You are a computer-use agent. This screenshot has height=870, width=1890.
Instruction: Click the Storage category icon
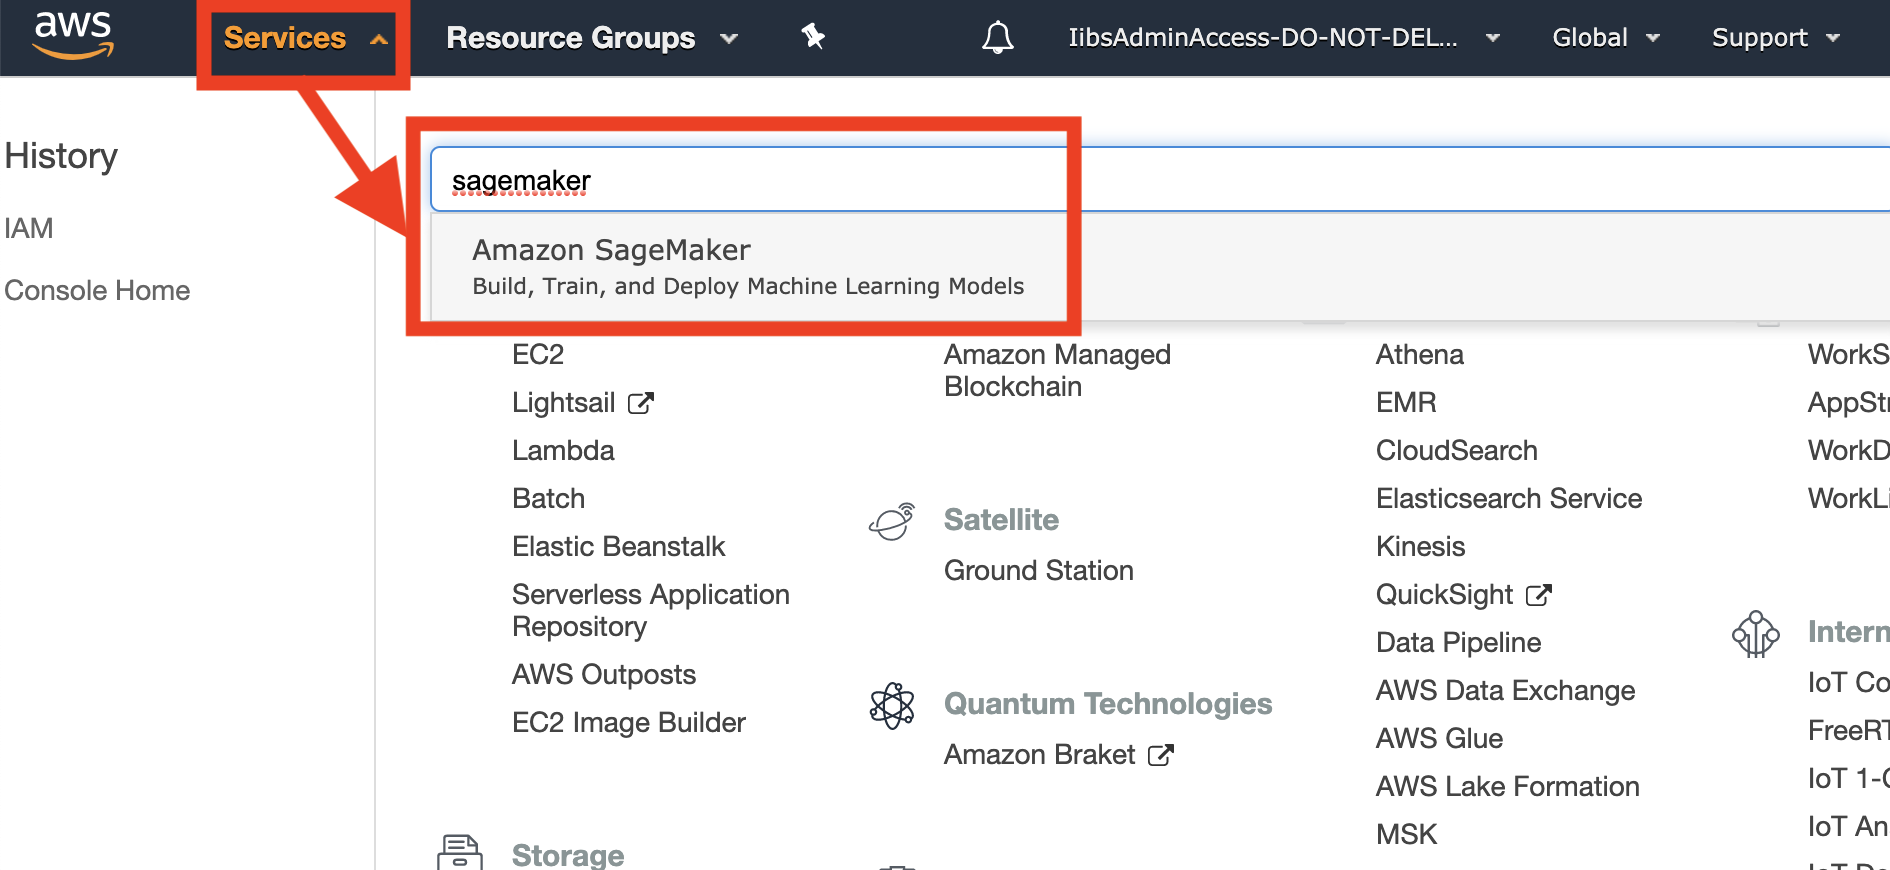[459, 853]
